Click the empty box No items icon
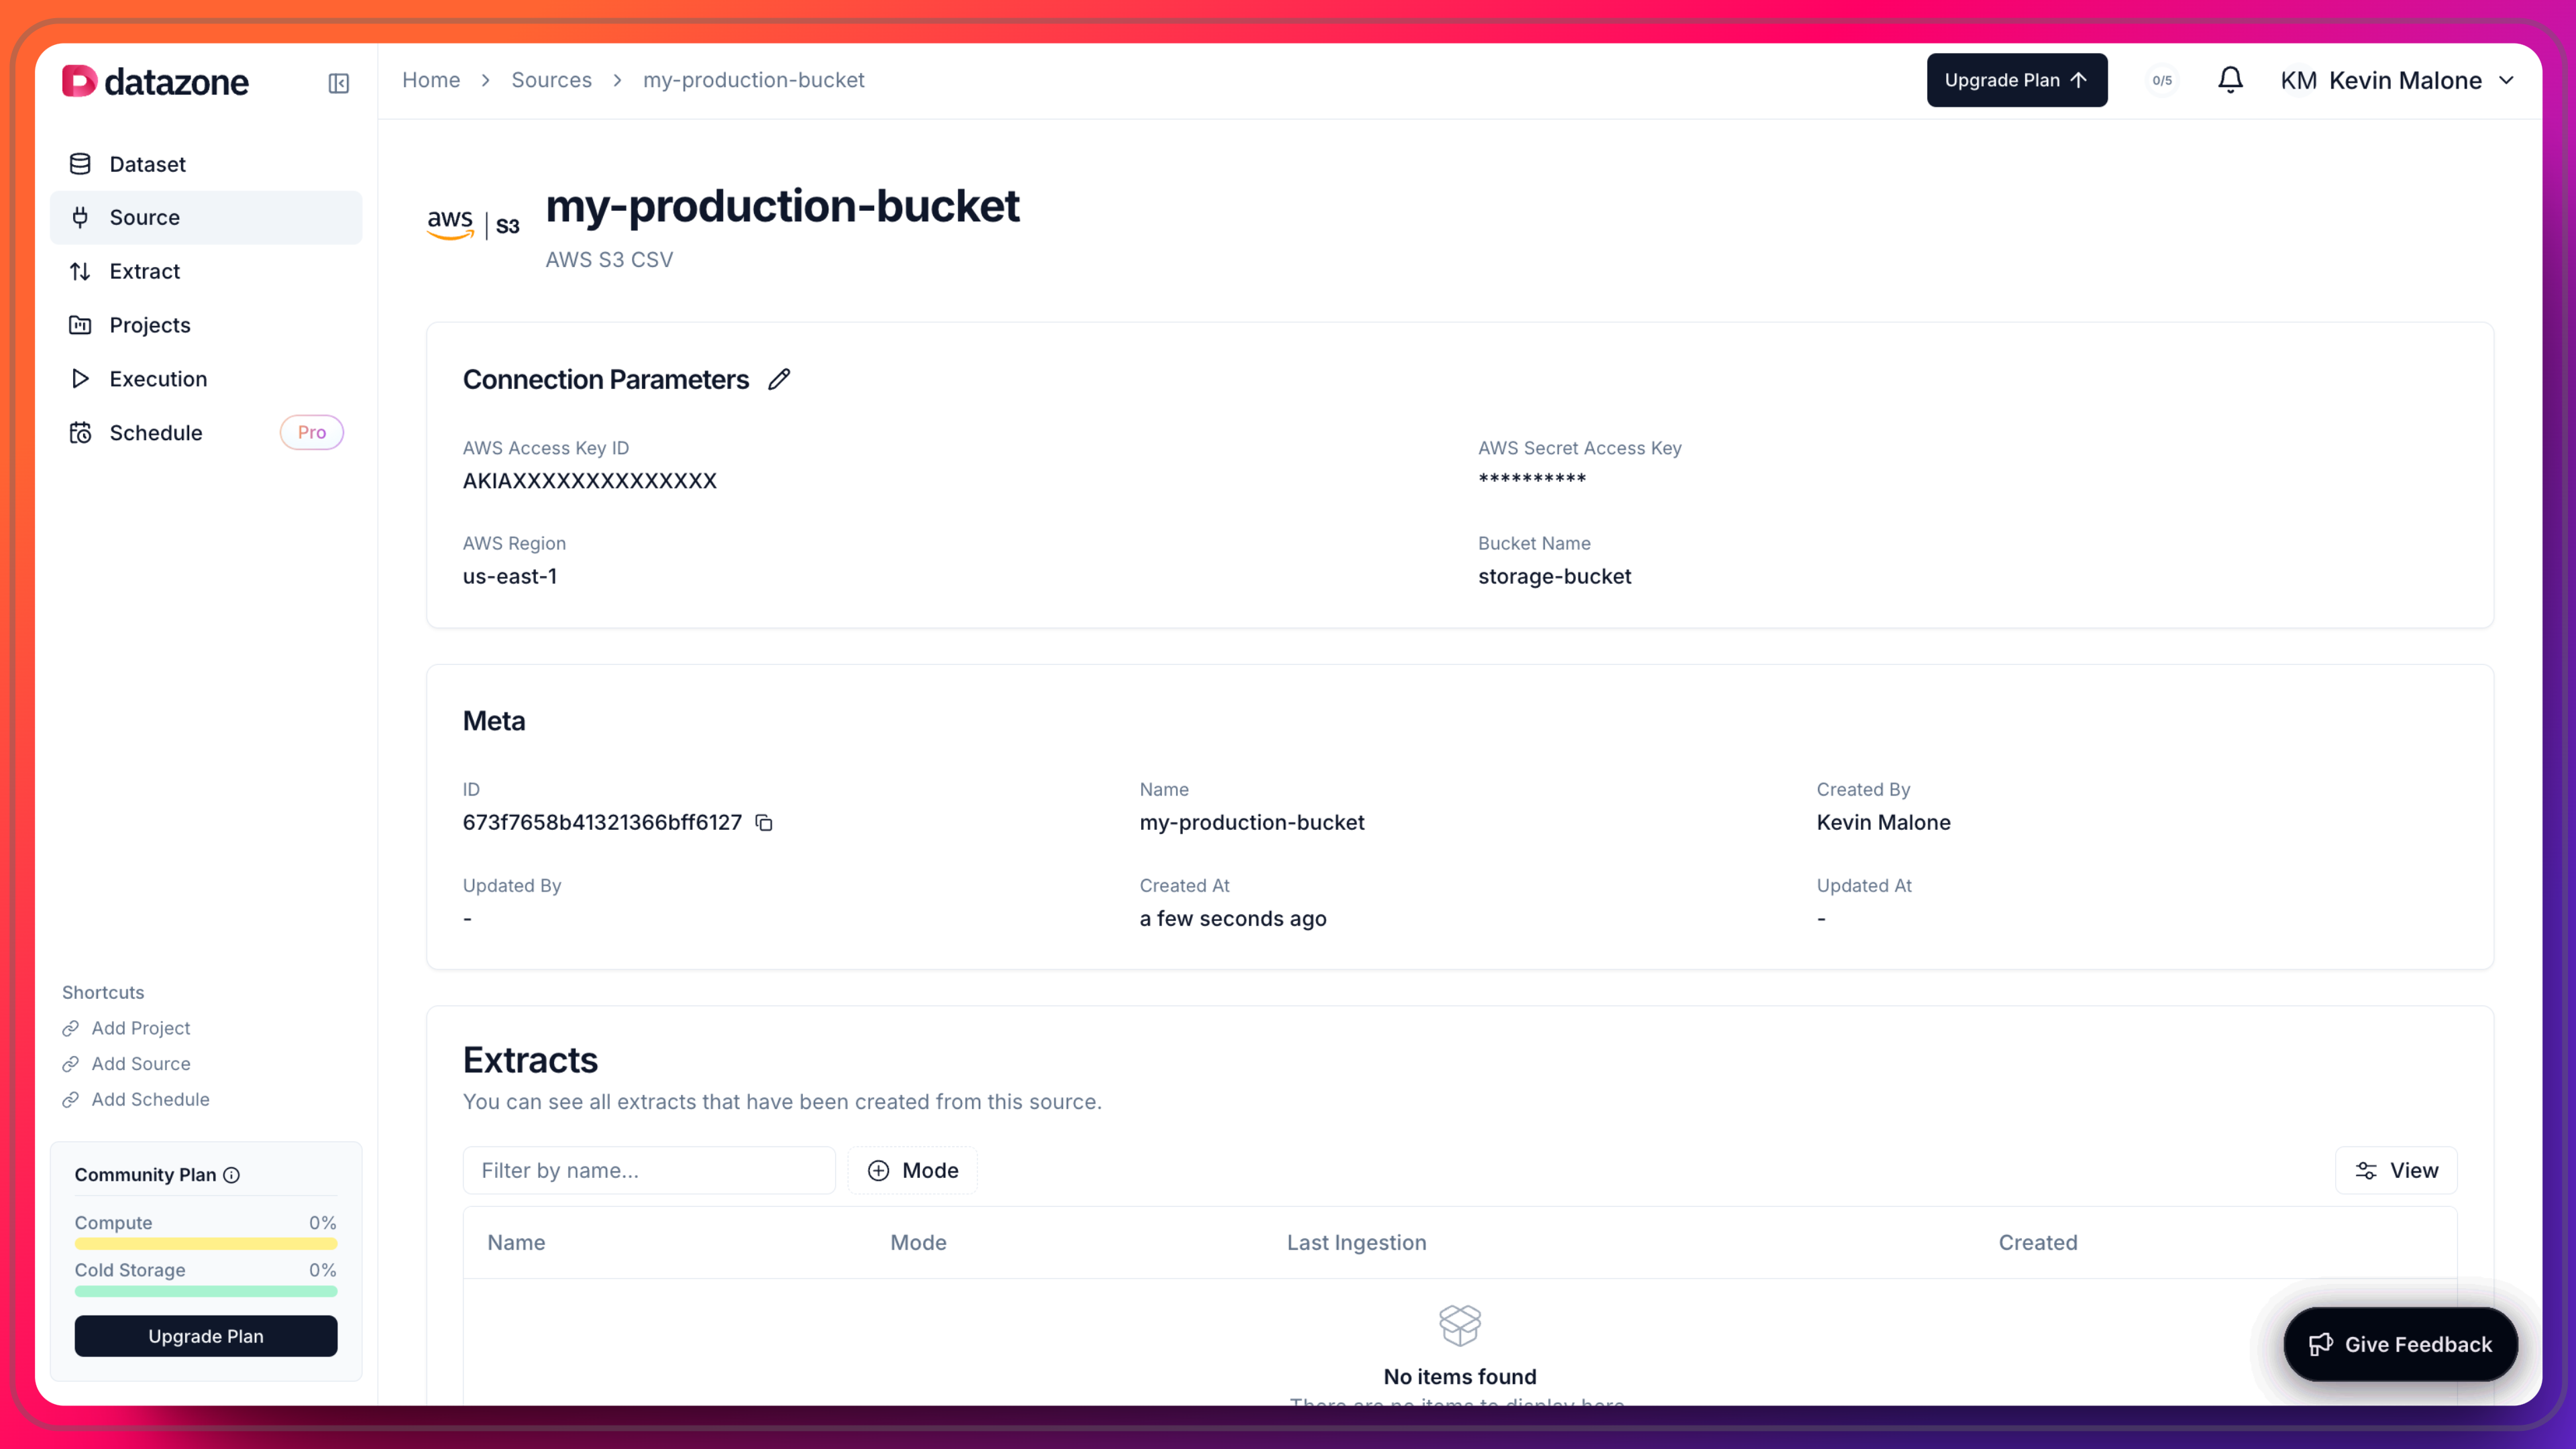Screen dimensions: 2576x1449 [x=1460, y=1326]
